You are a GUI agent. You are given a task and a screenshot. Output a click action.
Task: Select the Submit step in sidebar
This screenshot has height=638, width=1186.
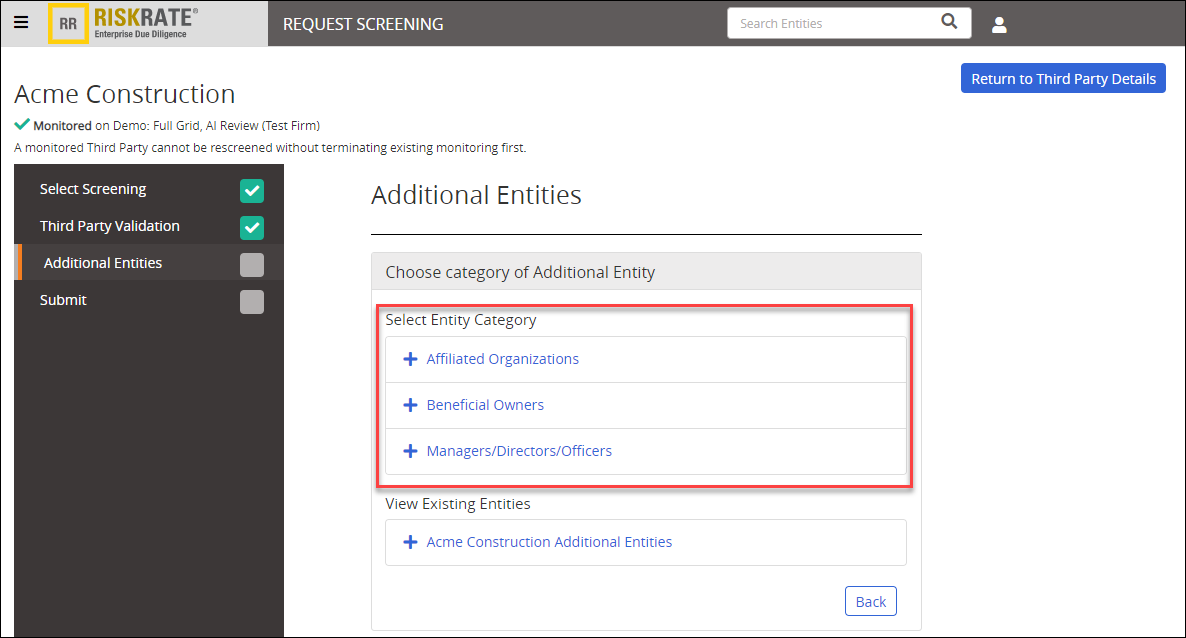(x=63, y=299)
